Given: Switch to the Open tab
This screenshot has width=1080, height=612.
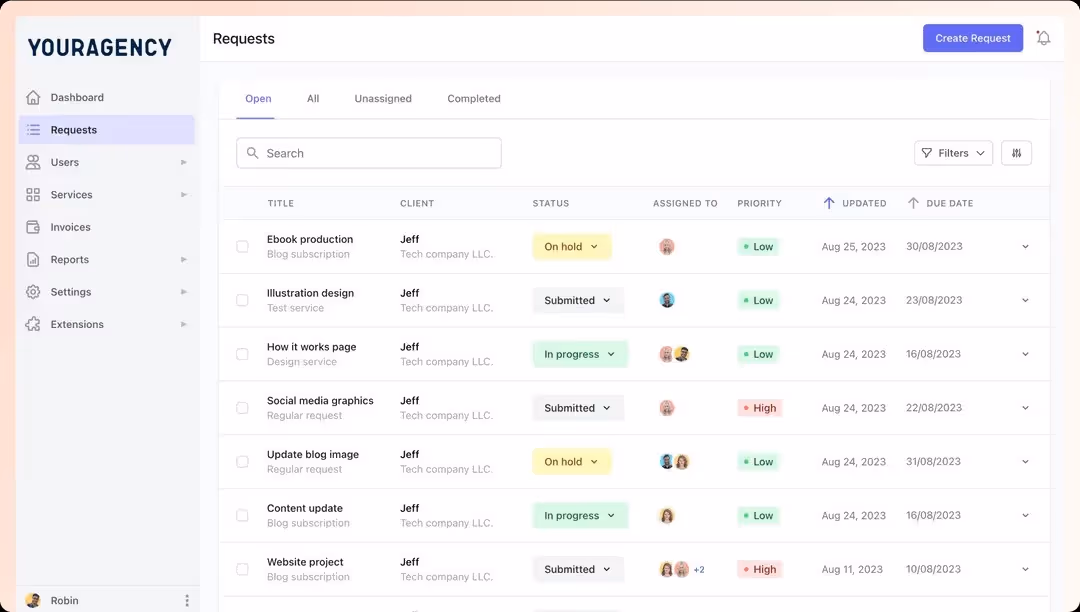Looking at the screenshot, I should [258, 98].
